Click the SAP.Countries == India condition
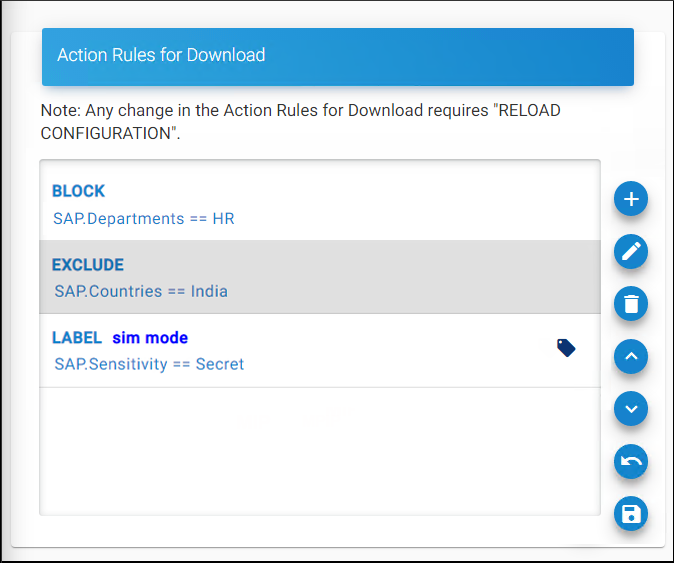 point(141,292)
